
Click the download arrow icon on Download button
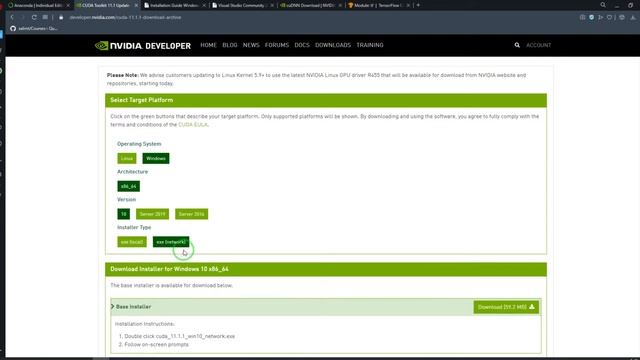click(532, 307)
